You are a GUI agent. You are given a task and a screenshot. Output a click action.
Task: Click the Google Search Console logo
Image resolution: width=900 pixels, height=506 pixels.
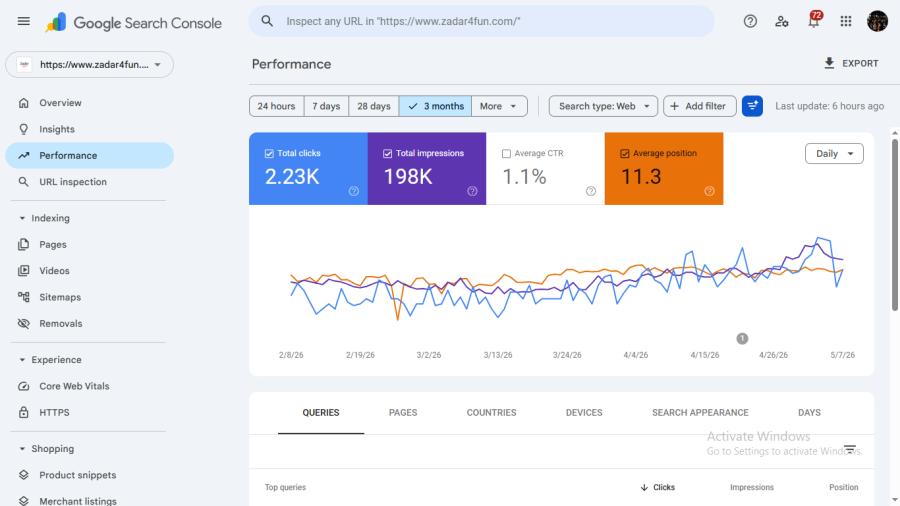pos(134,23)
